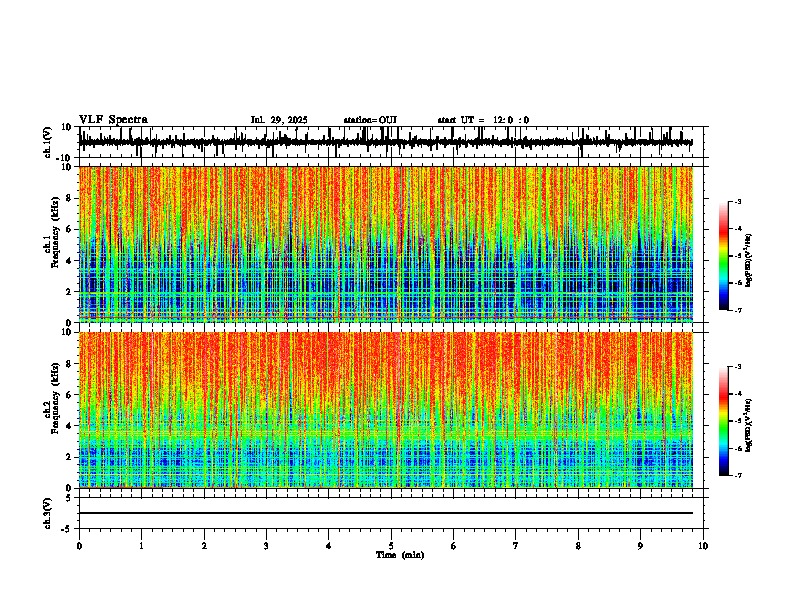Click time axis tick label "1"
This screenshot has height=612, width=792.
(141, 546)
